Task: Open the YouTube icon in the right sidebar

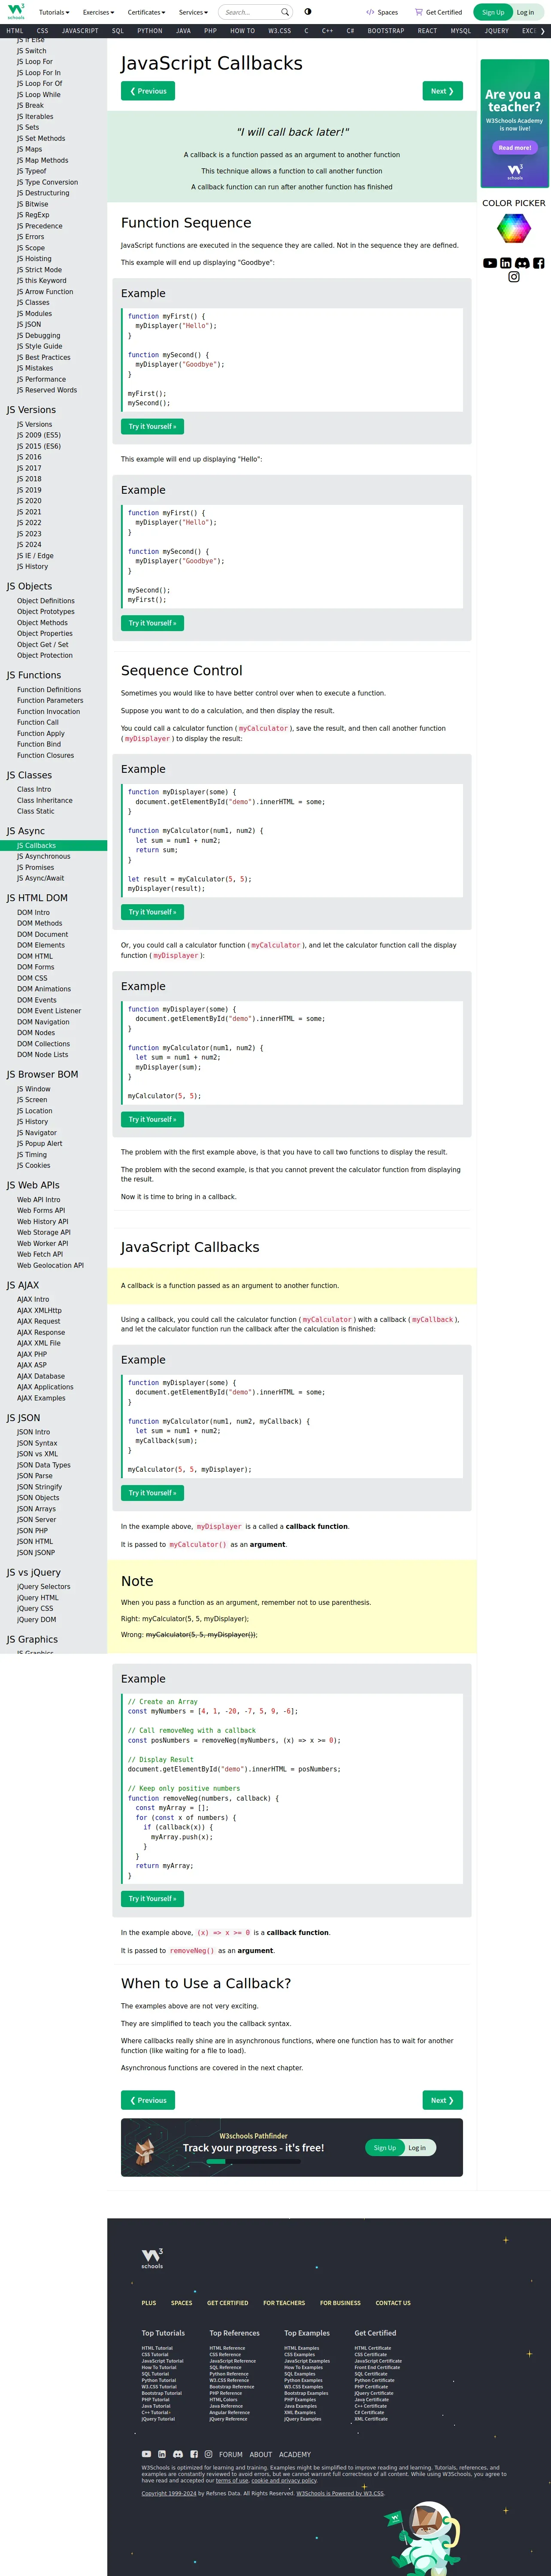Action: pyautogui.click(x=490, y=263)
